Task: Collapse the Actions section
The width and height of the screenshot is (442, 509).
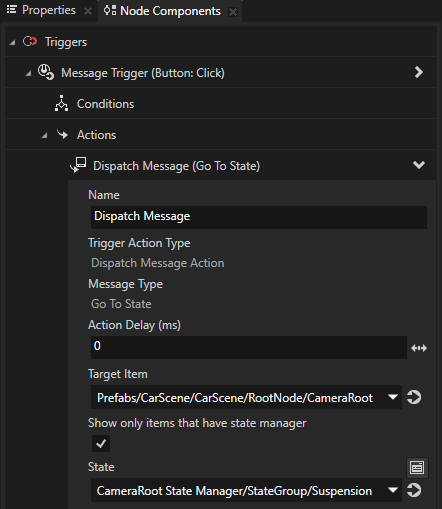Action: (44, 135)
